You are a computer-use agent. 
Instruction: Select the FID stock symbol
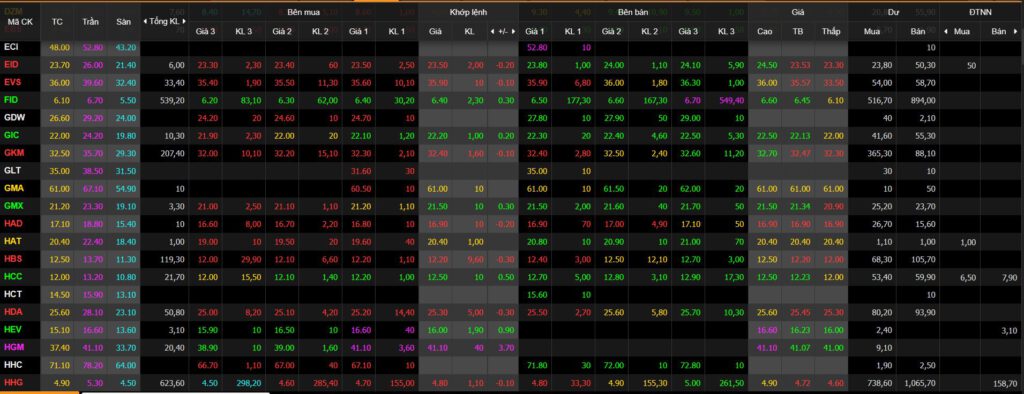click(10, 100)
